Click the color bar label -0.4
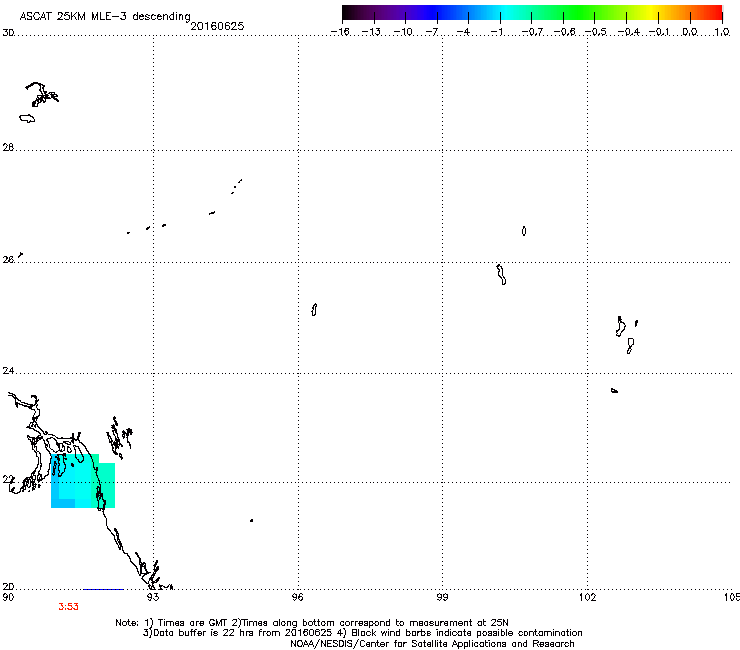740x650 pixels. pos(629,32)
